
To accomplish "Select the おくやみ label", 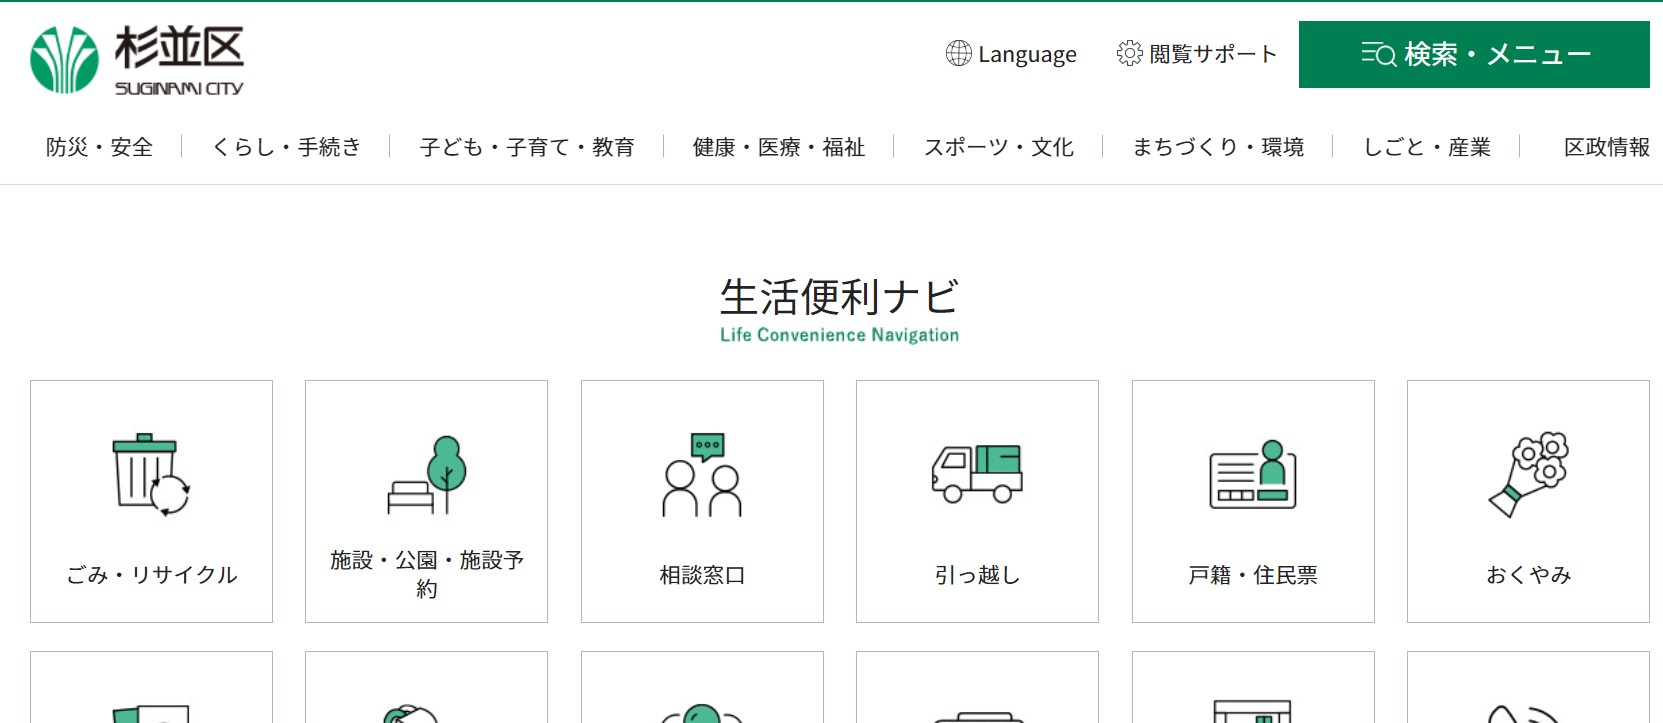I will pos(1528,575).
